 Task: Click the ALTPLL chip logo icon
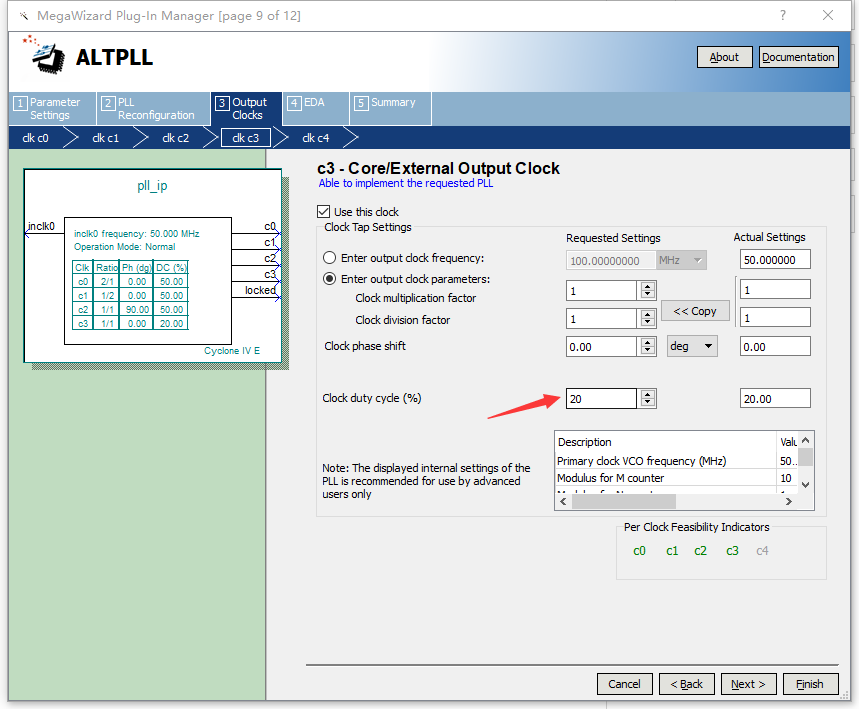click(45, 55)
